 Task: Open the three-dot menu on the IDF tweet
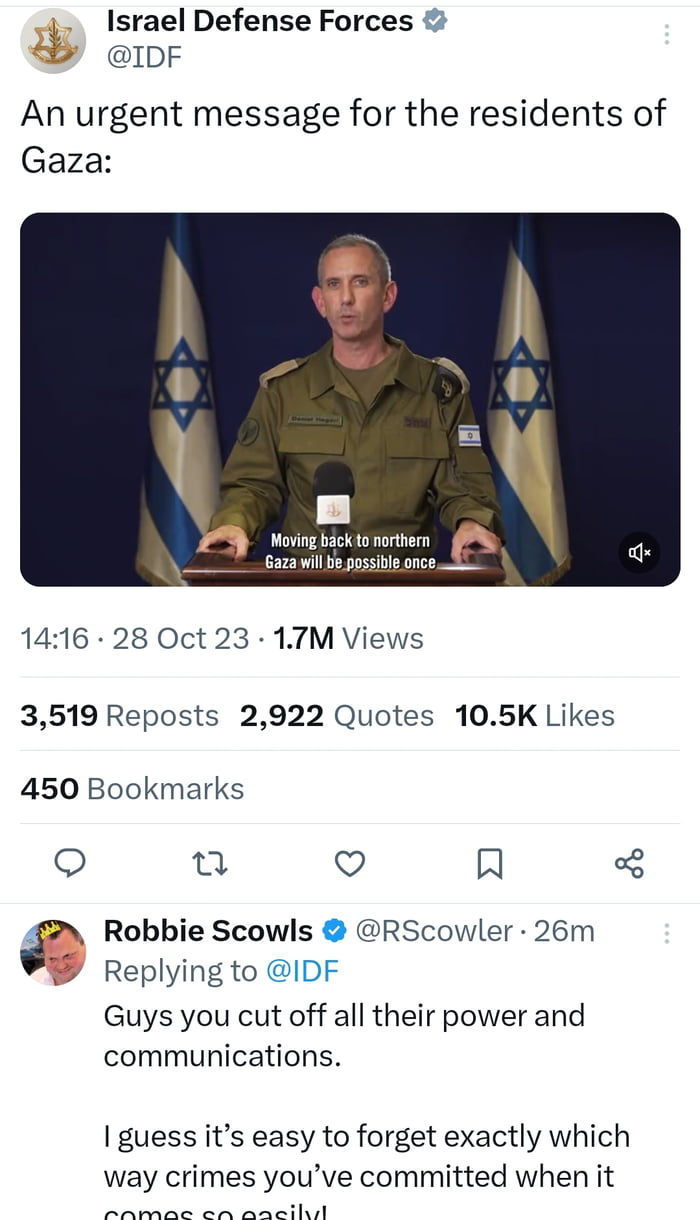point(667,33)
